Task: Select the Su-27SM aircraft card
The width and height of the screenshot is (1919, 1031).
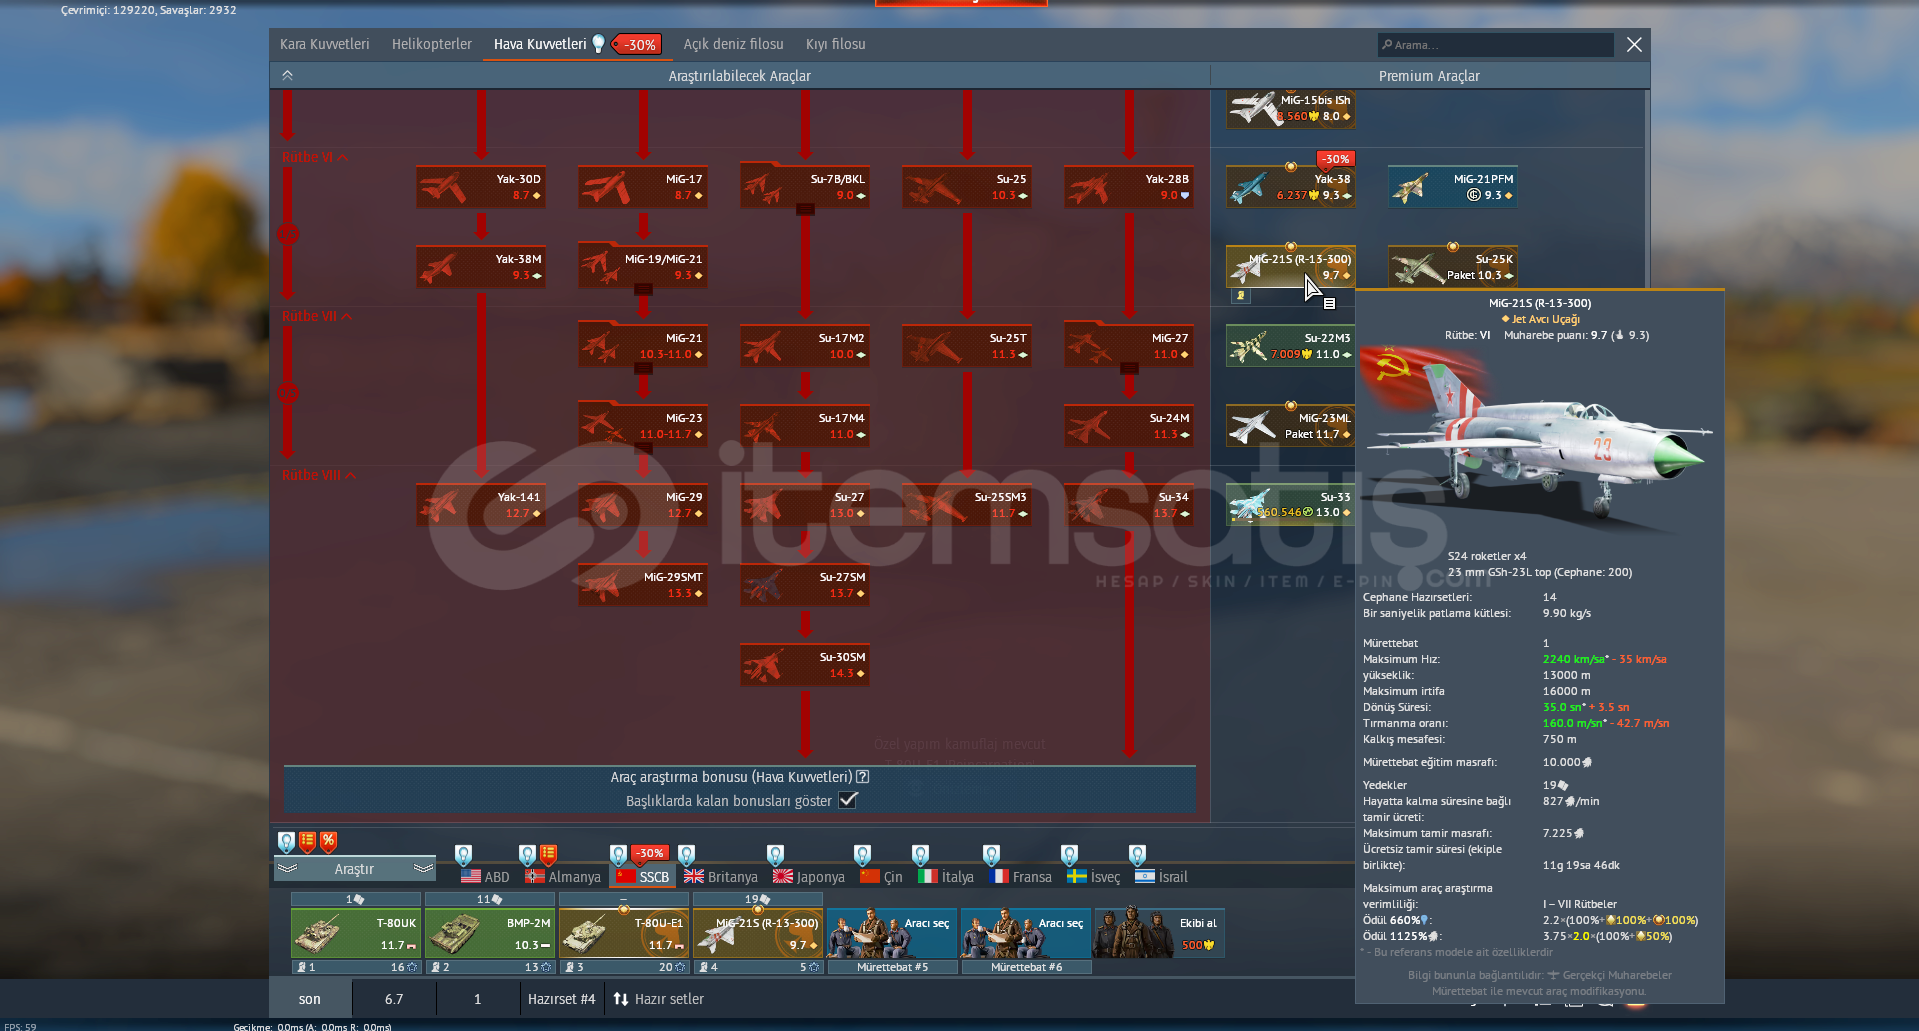Action: coord(805,585)
